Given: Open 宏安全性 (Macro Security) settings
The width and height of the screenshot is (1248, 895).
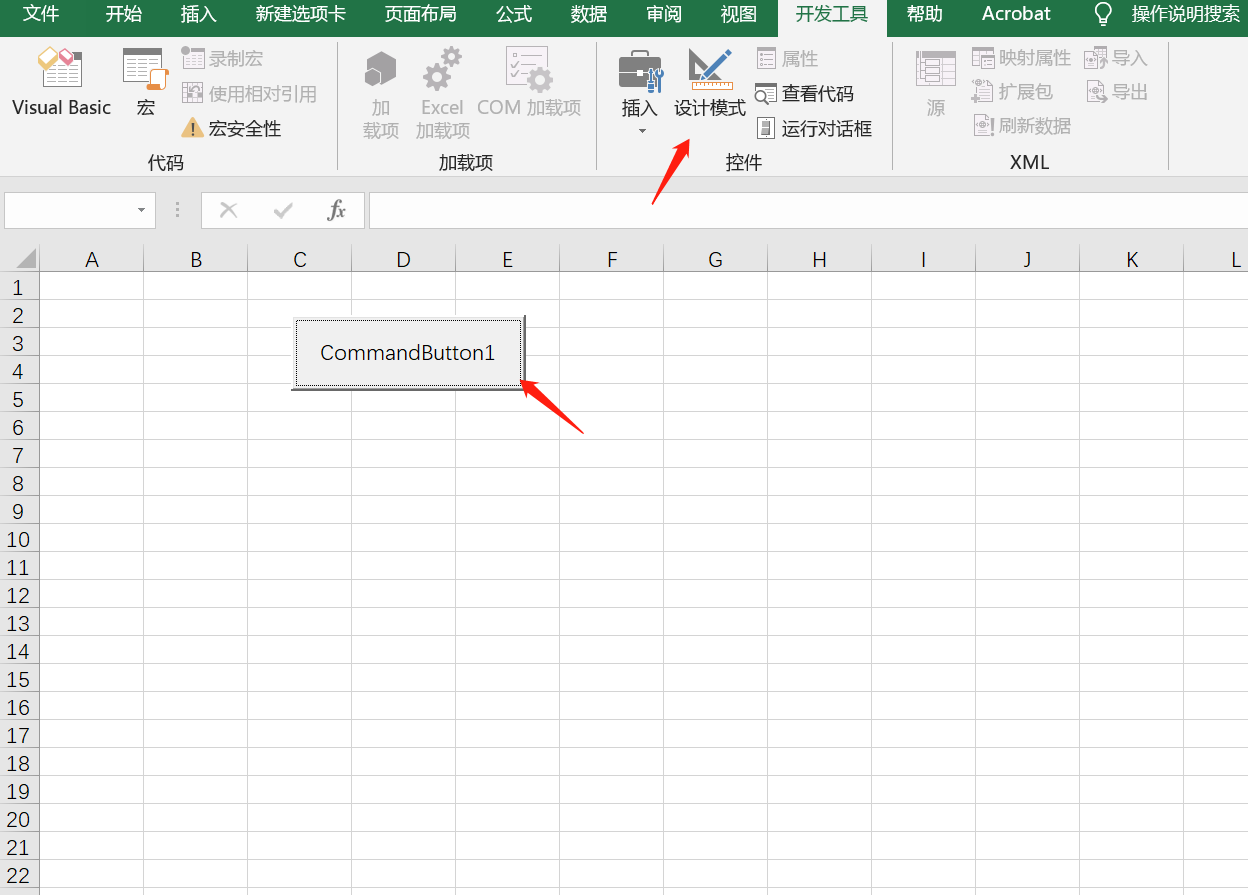Looking at the screenshot, I should 240,128.
